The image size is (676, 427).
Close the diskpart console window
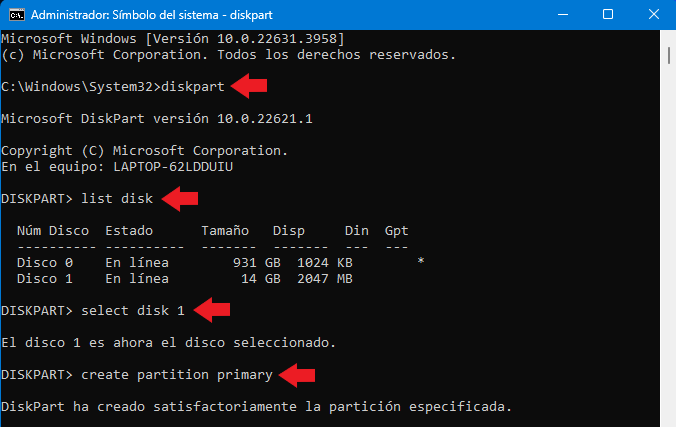(654, 15)
